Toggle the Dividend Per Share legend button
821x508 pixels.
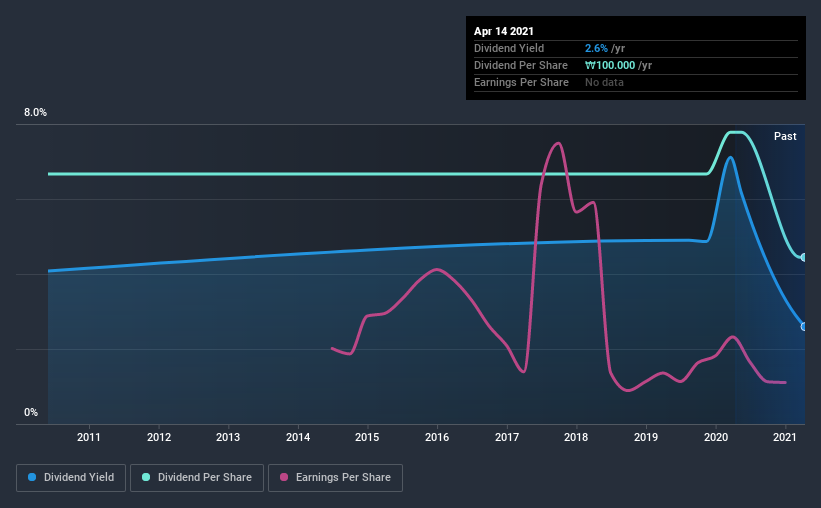(x=197, y=478)
